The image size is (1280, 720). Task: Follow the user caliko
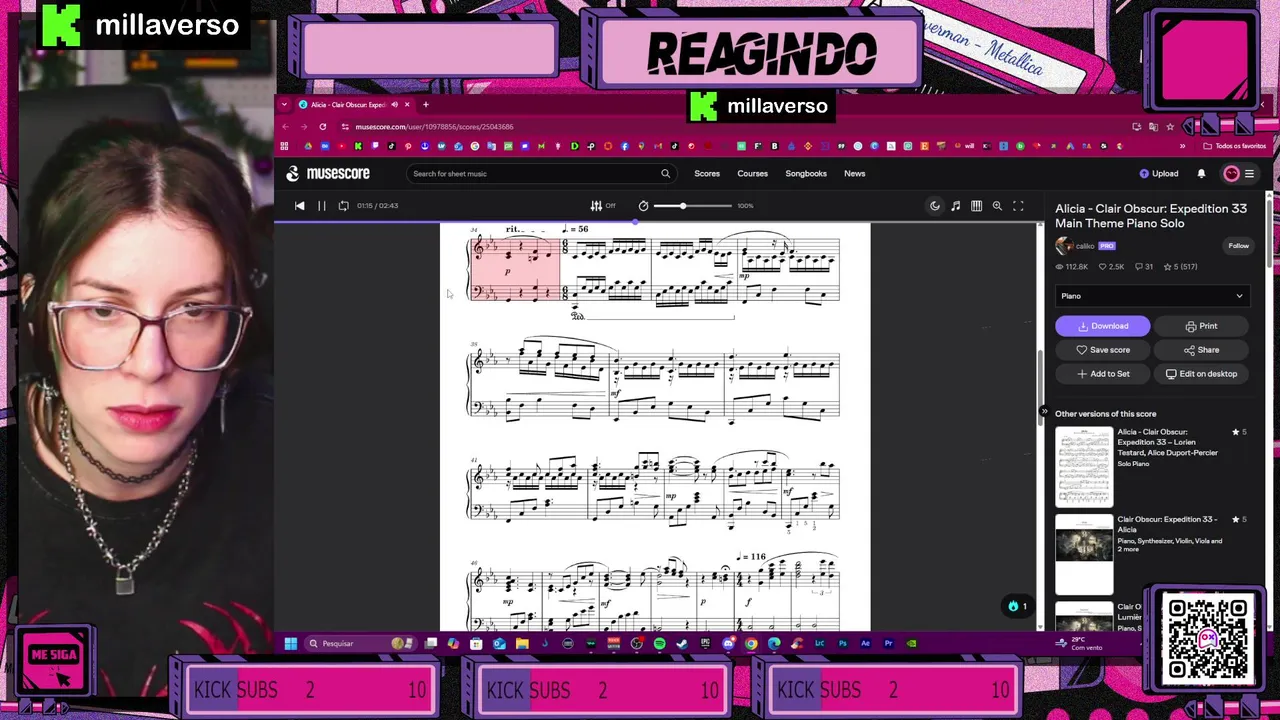[x=1238, y=245]
